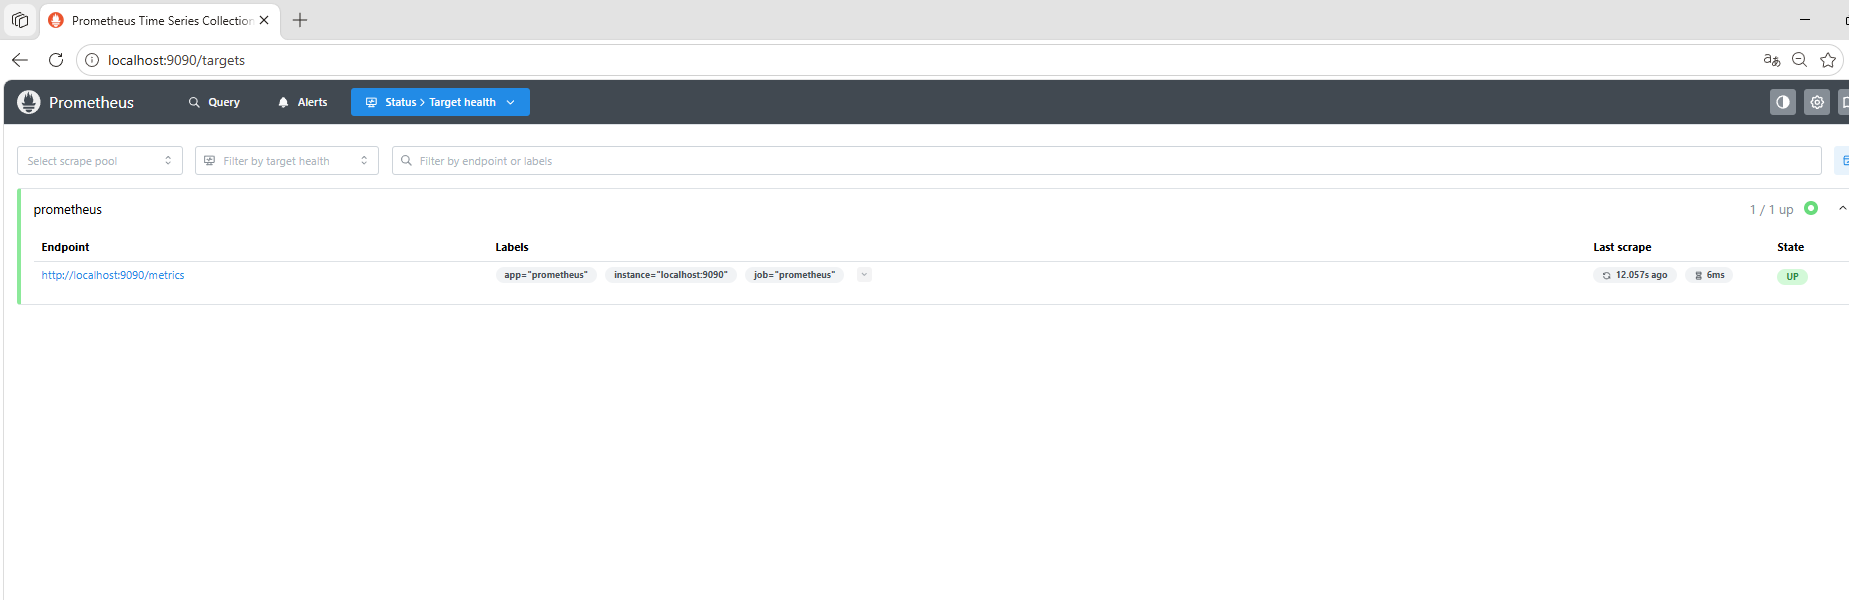Click the Endpoint column header

65,247
